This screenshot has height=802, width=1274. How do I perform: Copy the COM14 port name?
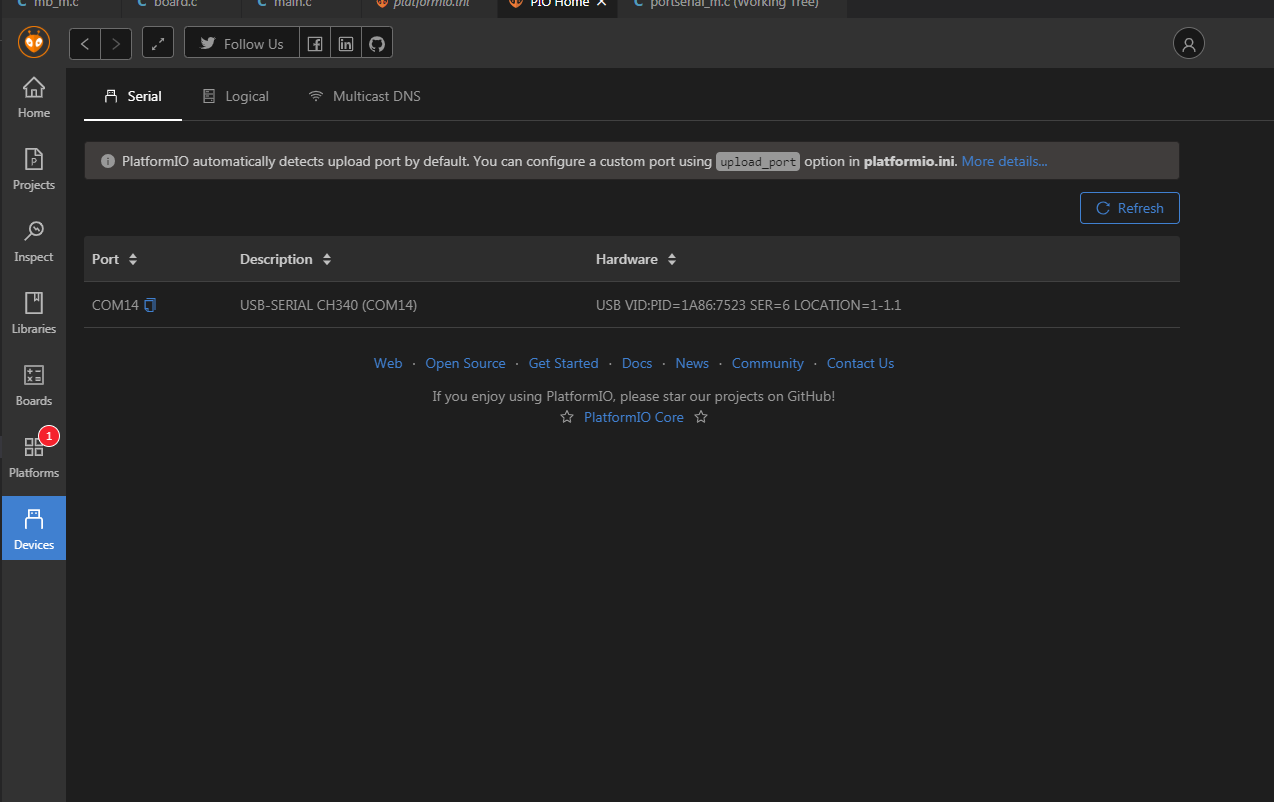(152, 304)
